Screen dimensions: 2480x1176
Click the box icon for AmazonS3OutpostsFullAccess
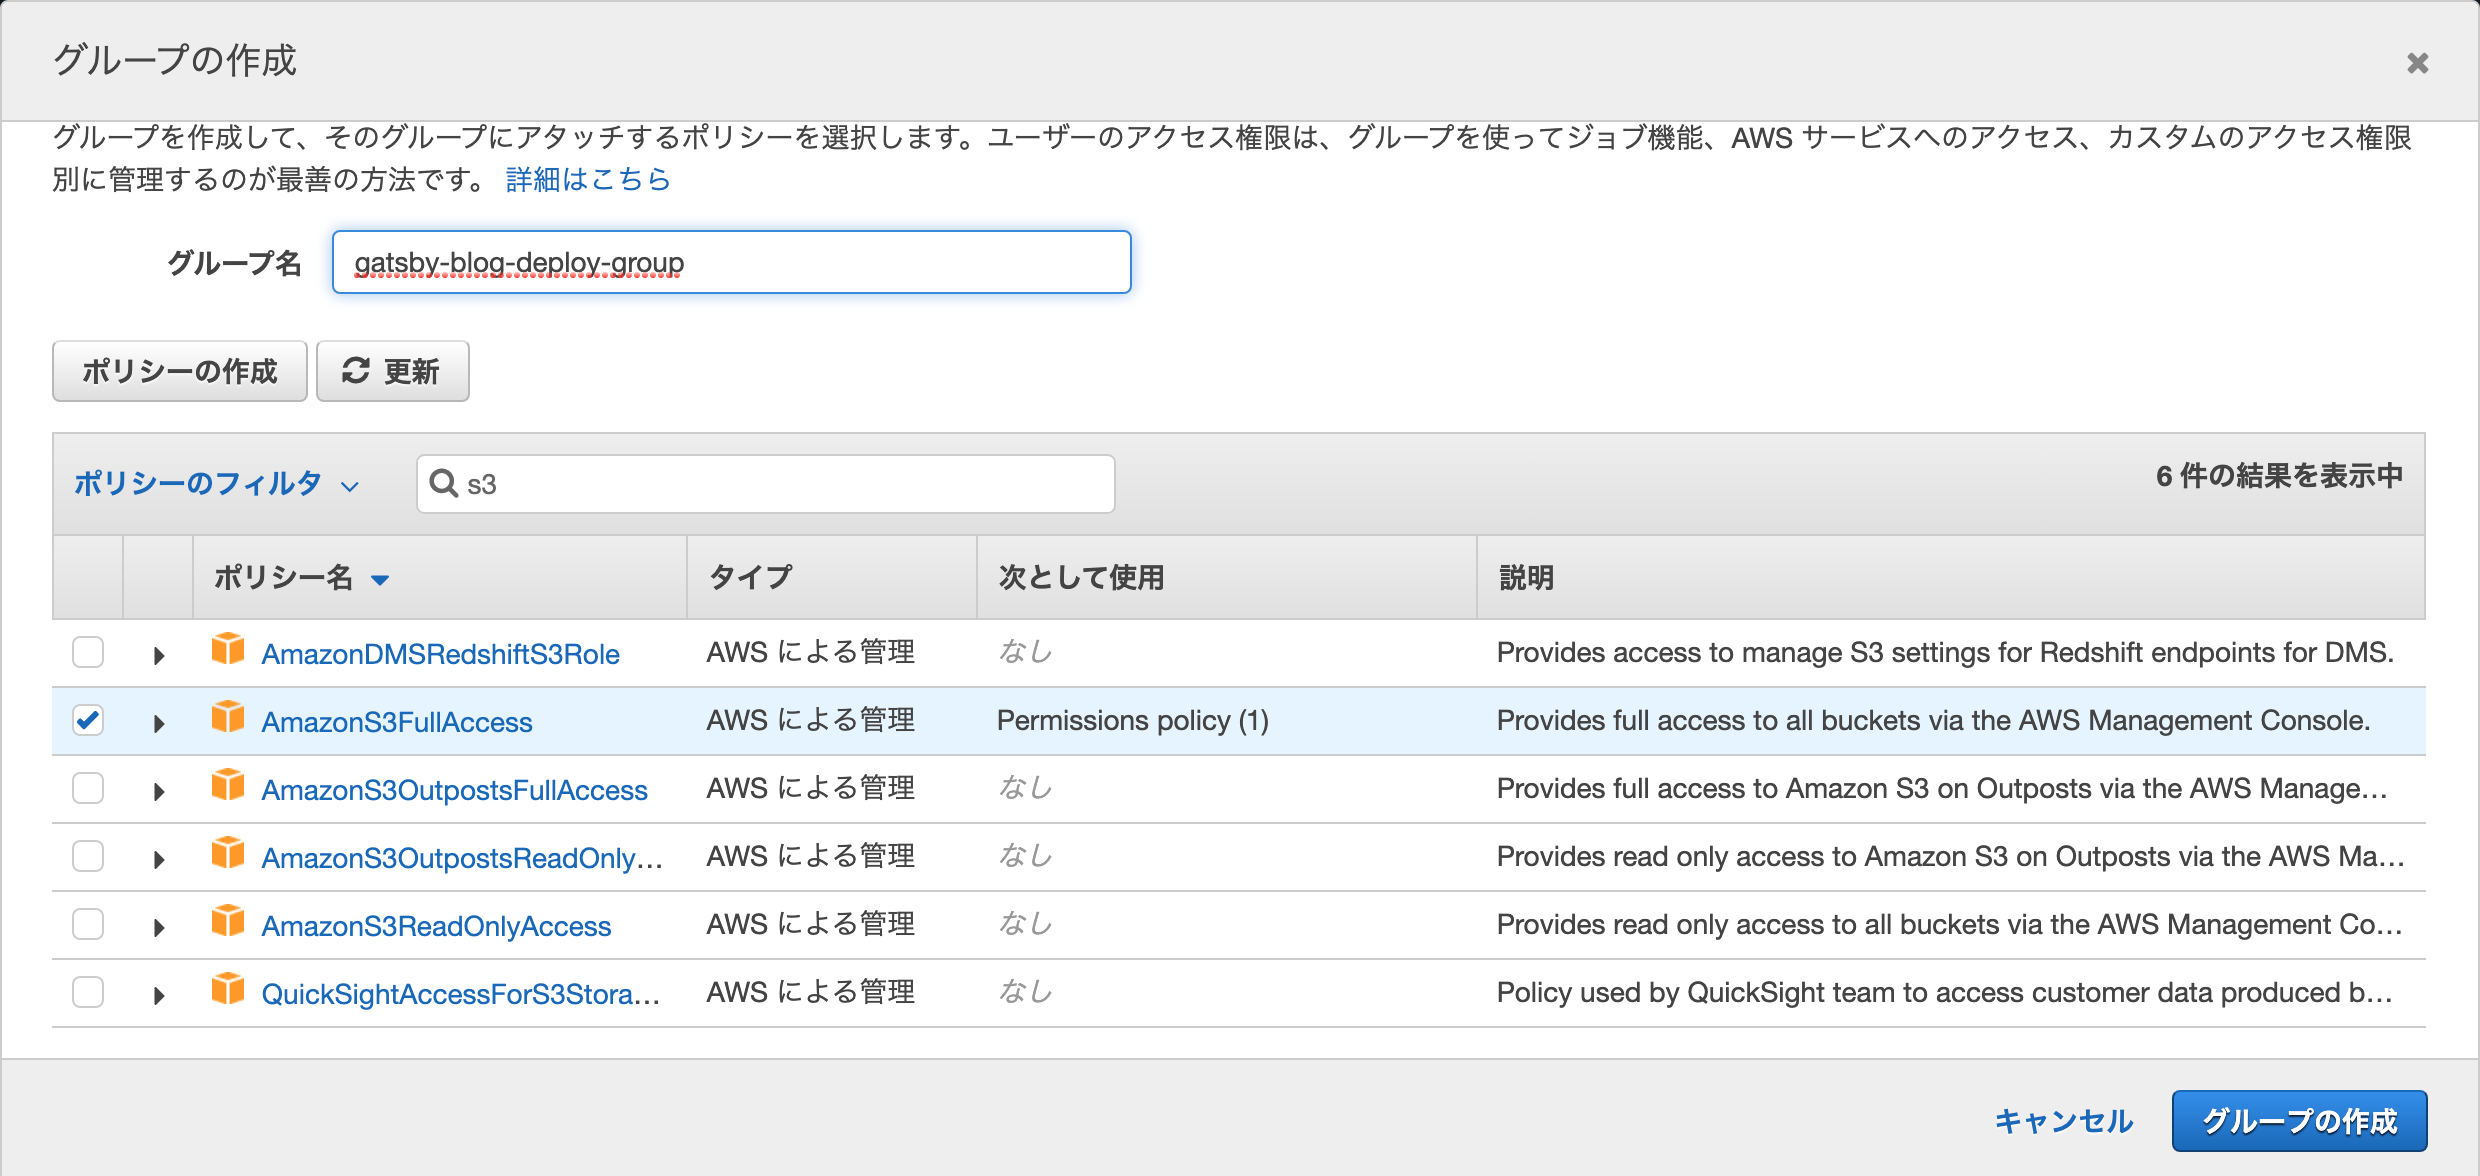[228, 786]
